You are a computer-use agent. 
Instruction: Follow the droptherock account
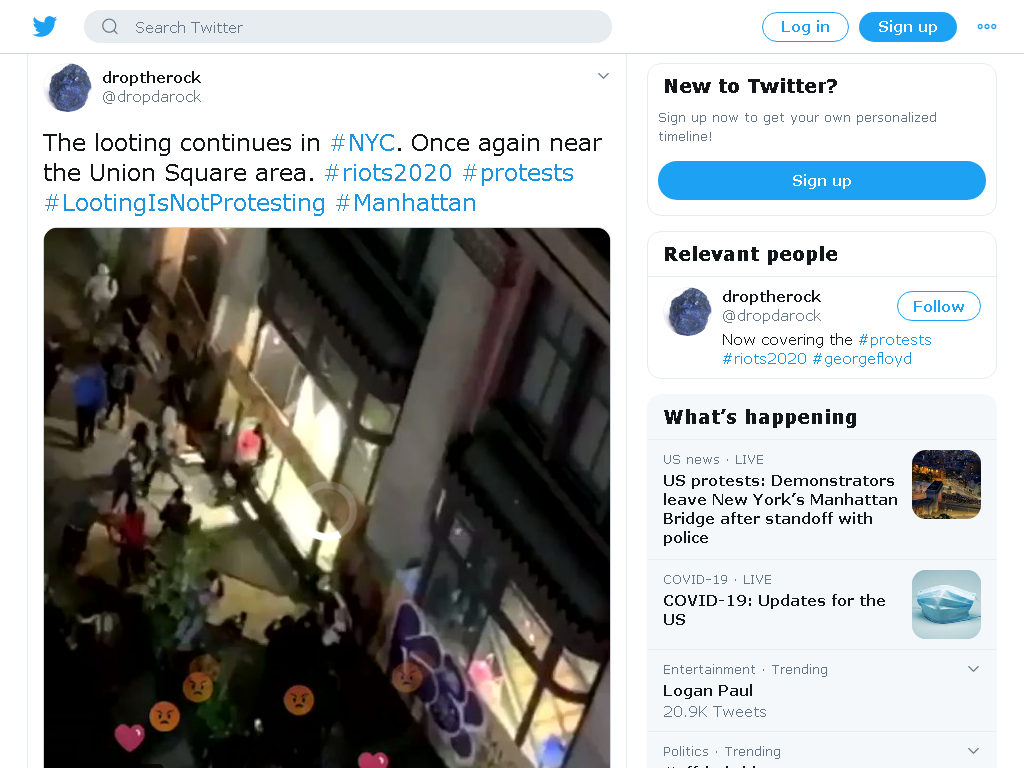click(x=938, y=306)
